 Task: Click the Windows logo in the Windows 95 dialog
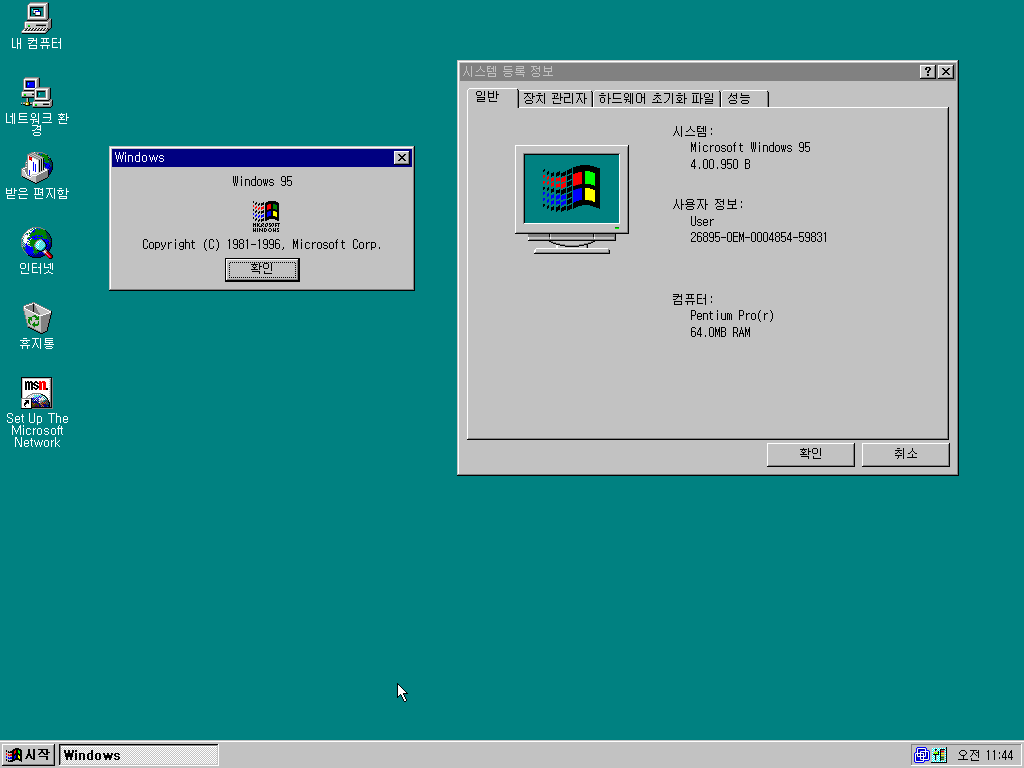pyautogui.click(x=266, y=216)
